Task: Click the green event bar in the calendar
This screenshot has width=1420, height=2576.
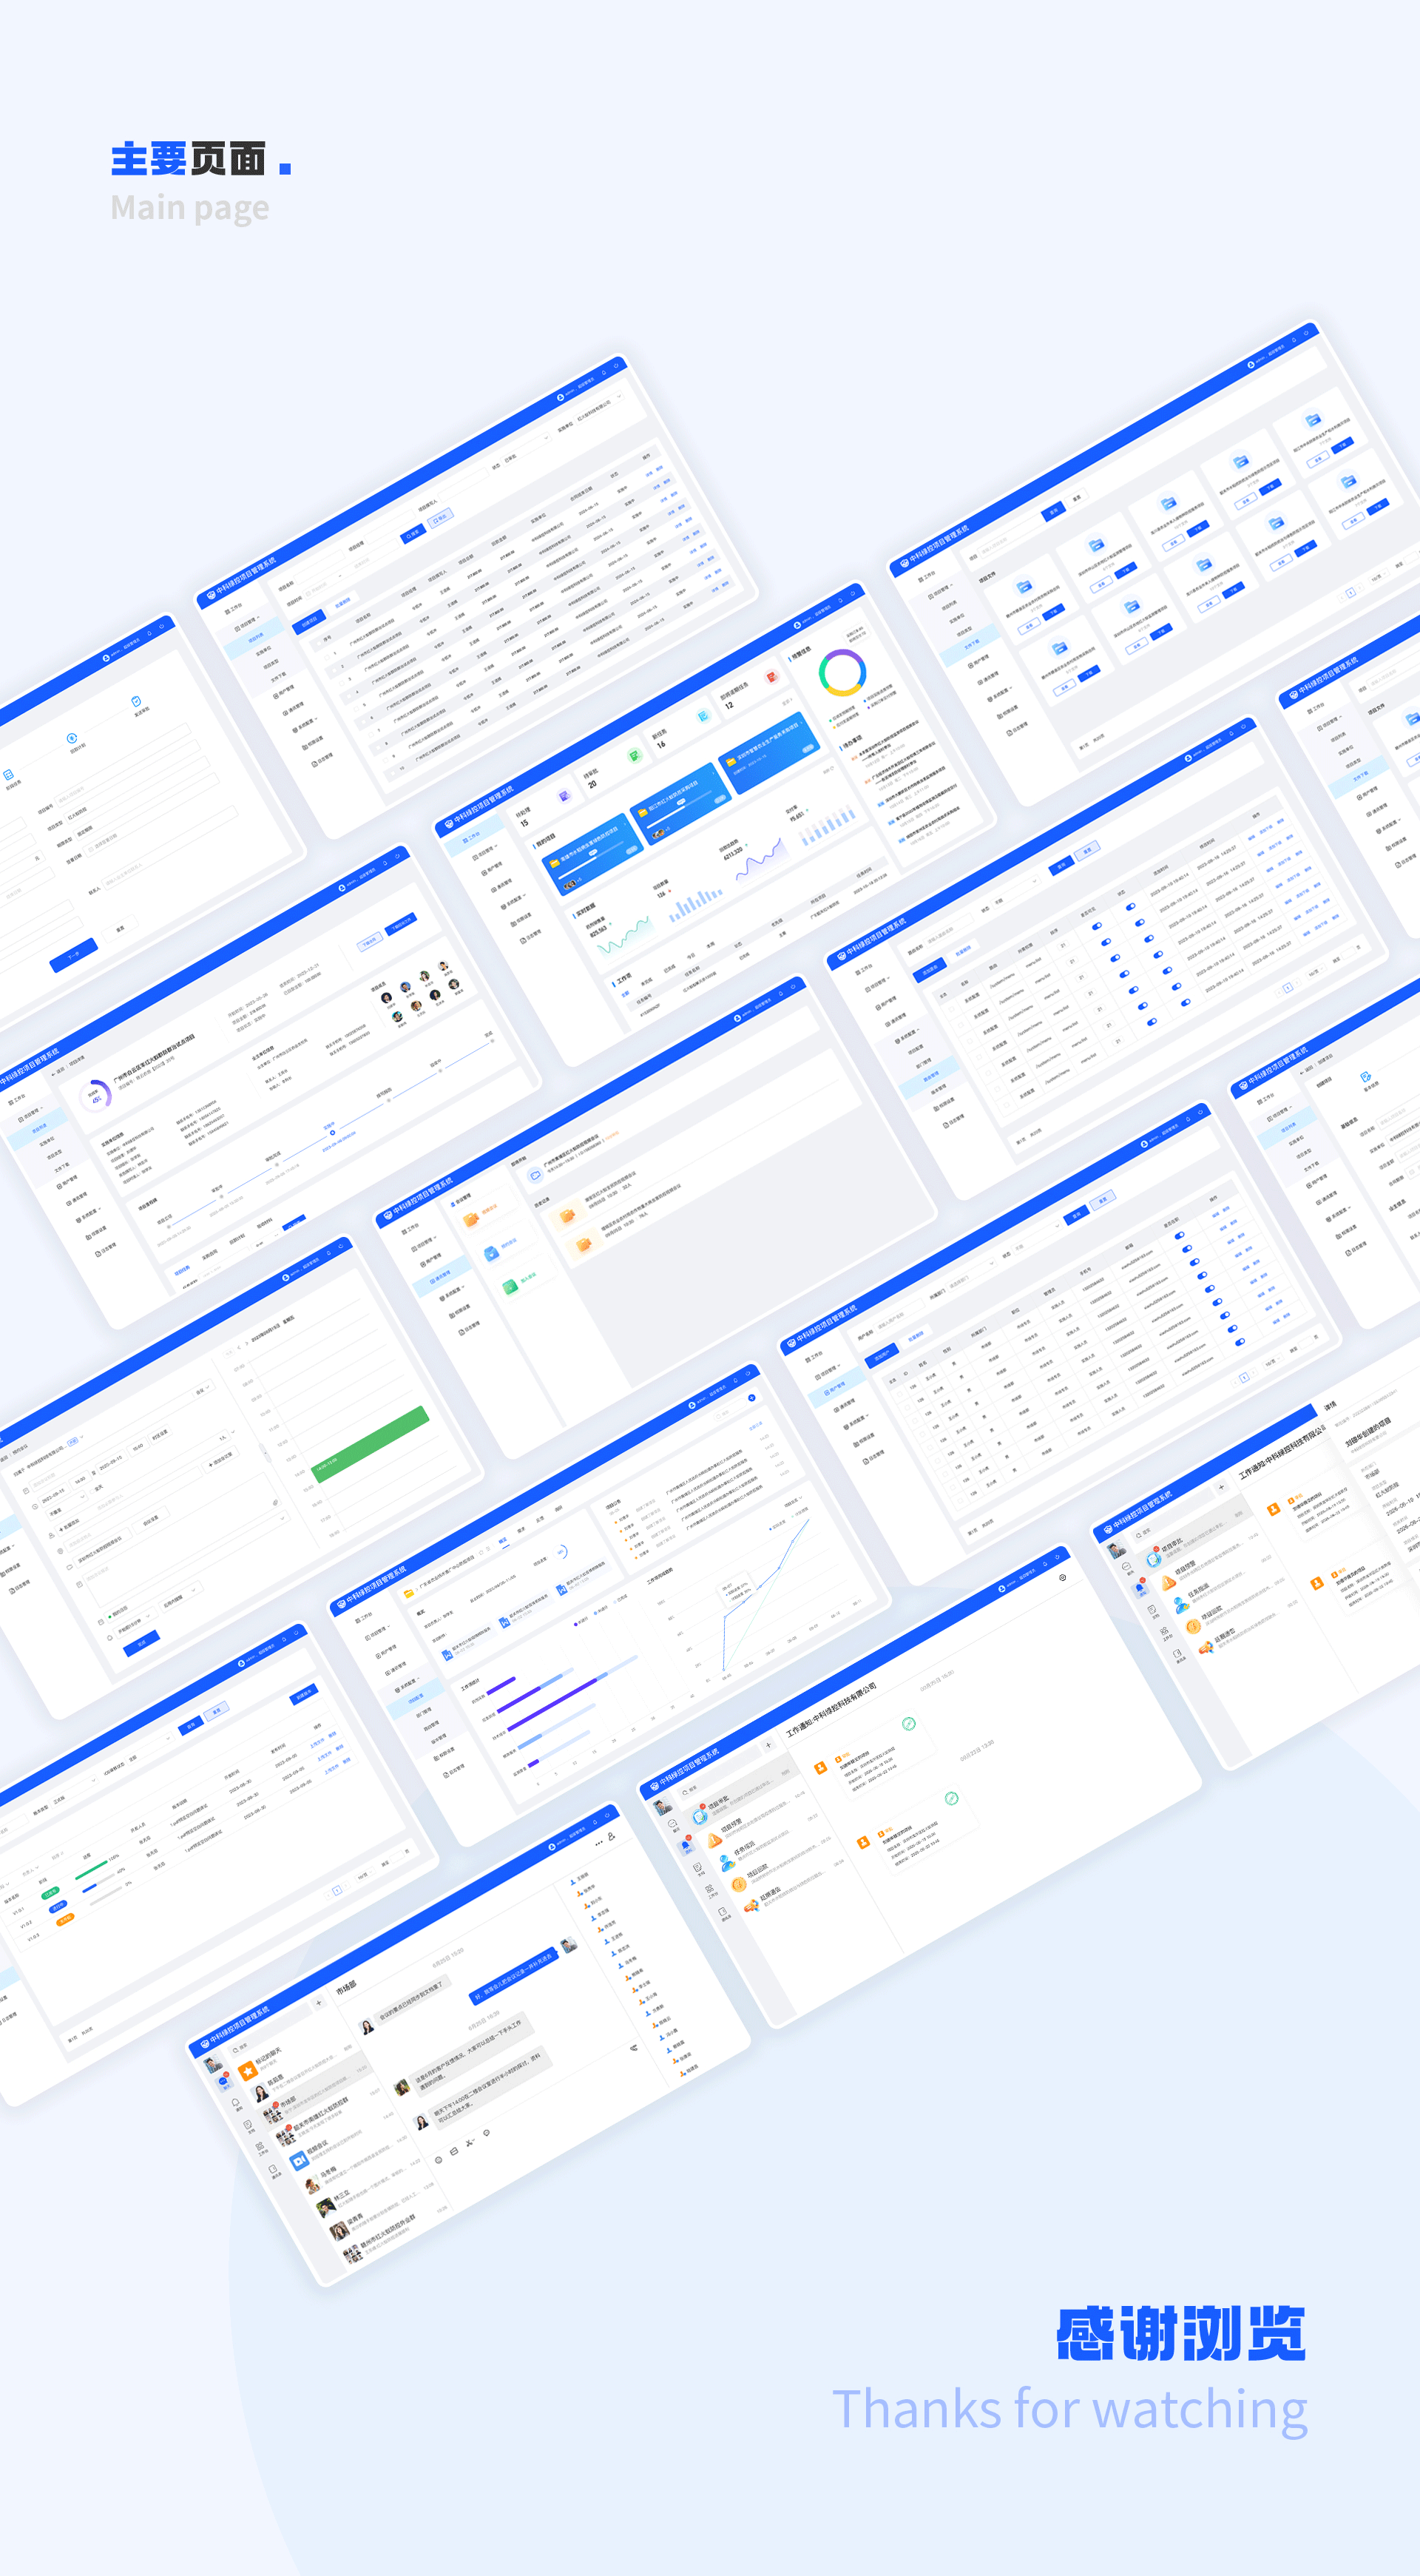Action: [x=370, y=1443]
